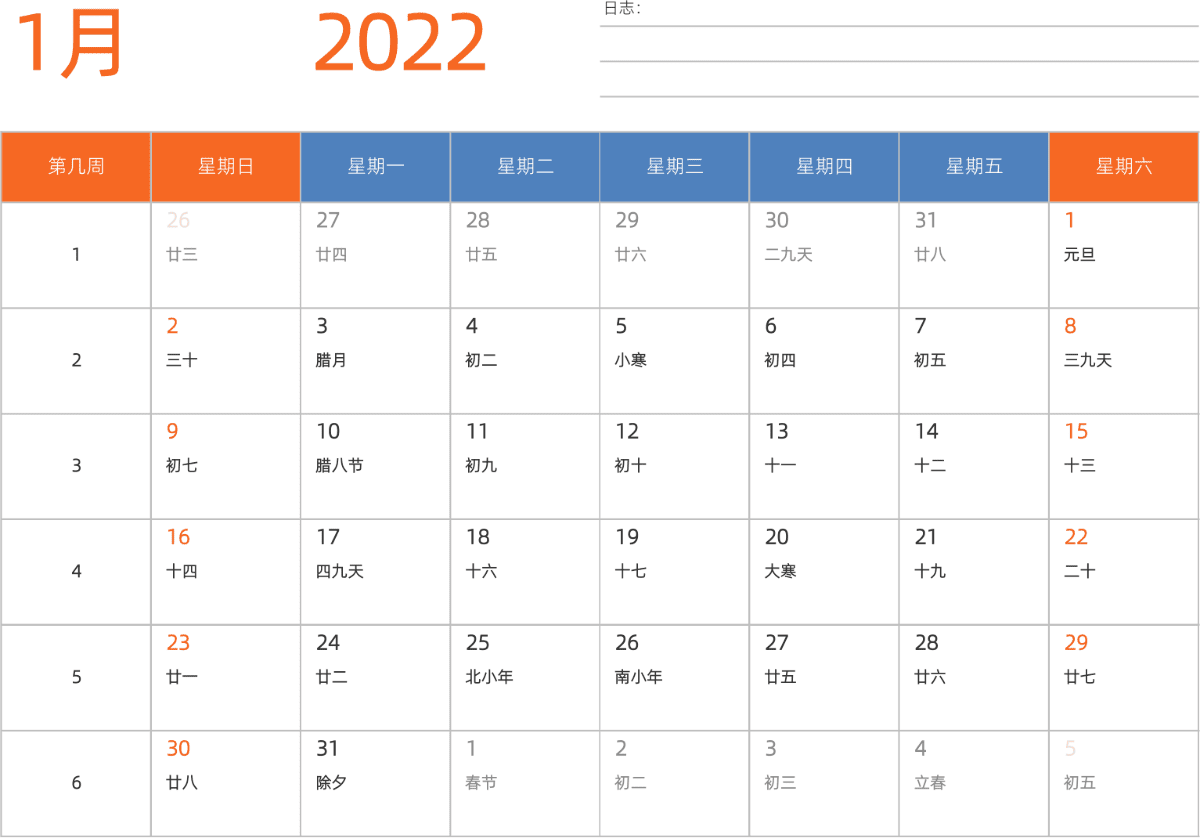Click the first journal line beside 日志
Viewport: 1200px width, 838px height.
click(x=899, y=26)
